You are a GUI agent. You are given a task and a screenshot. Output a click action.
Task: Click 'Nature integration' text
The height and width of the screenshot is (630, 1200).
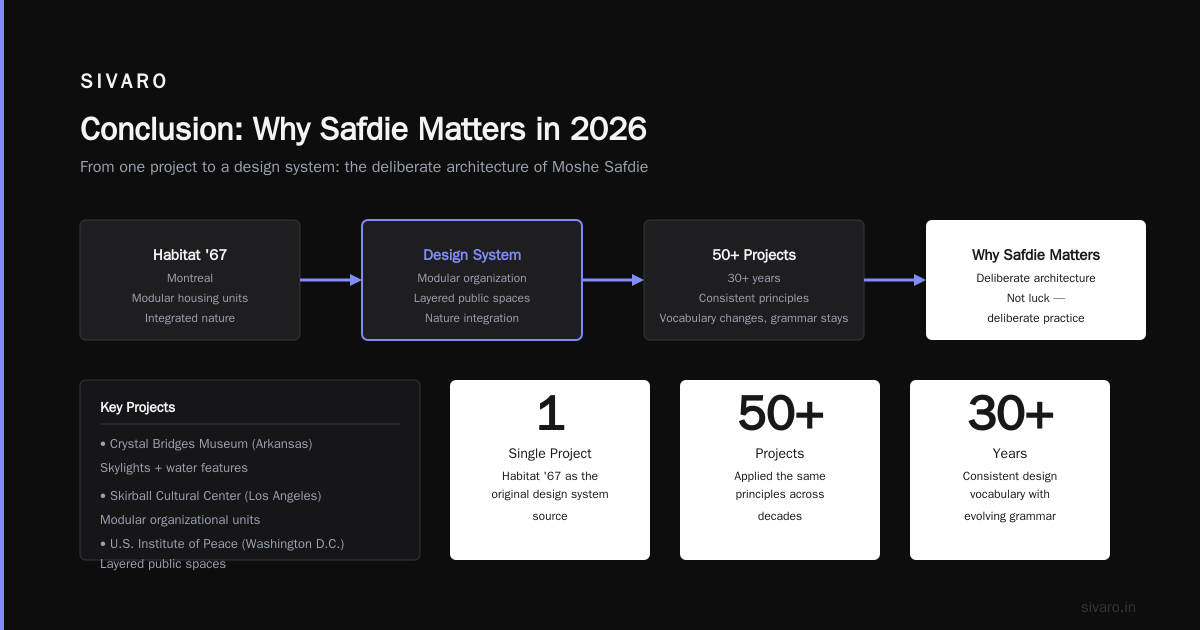(472, 318)
